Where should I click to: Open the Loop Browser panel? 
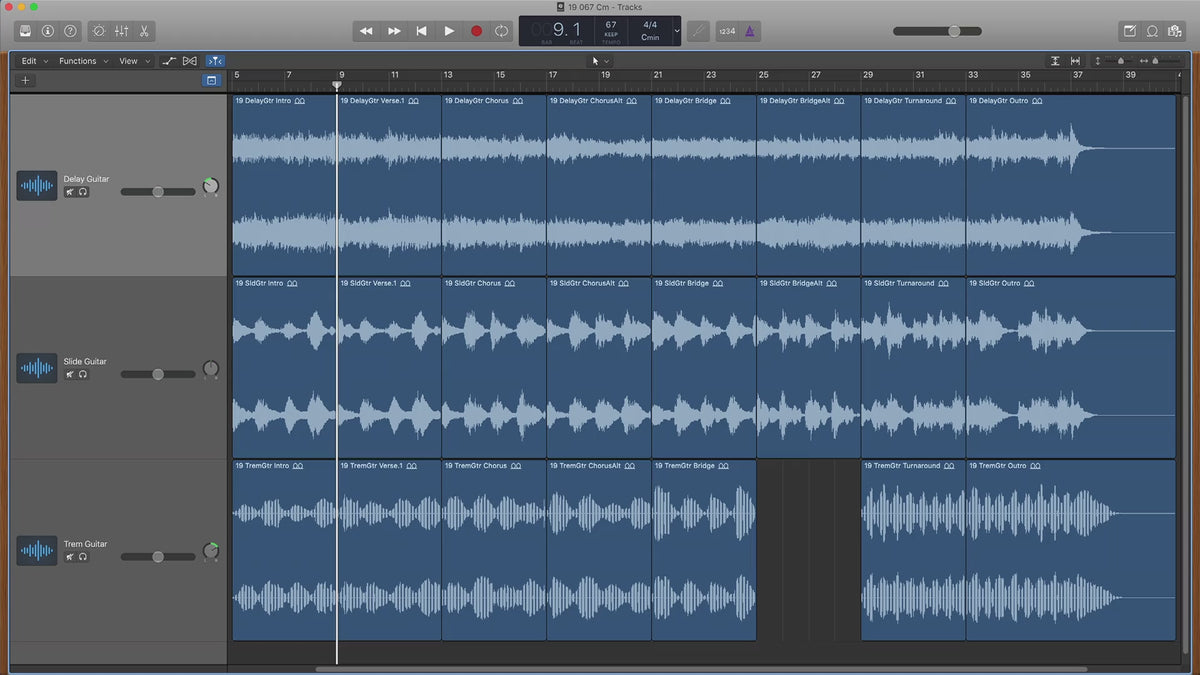[x=1152, y=31]
